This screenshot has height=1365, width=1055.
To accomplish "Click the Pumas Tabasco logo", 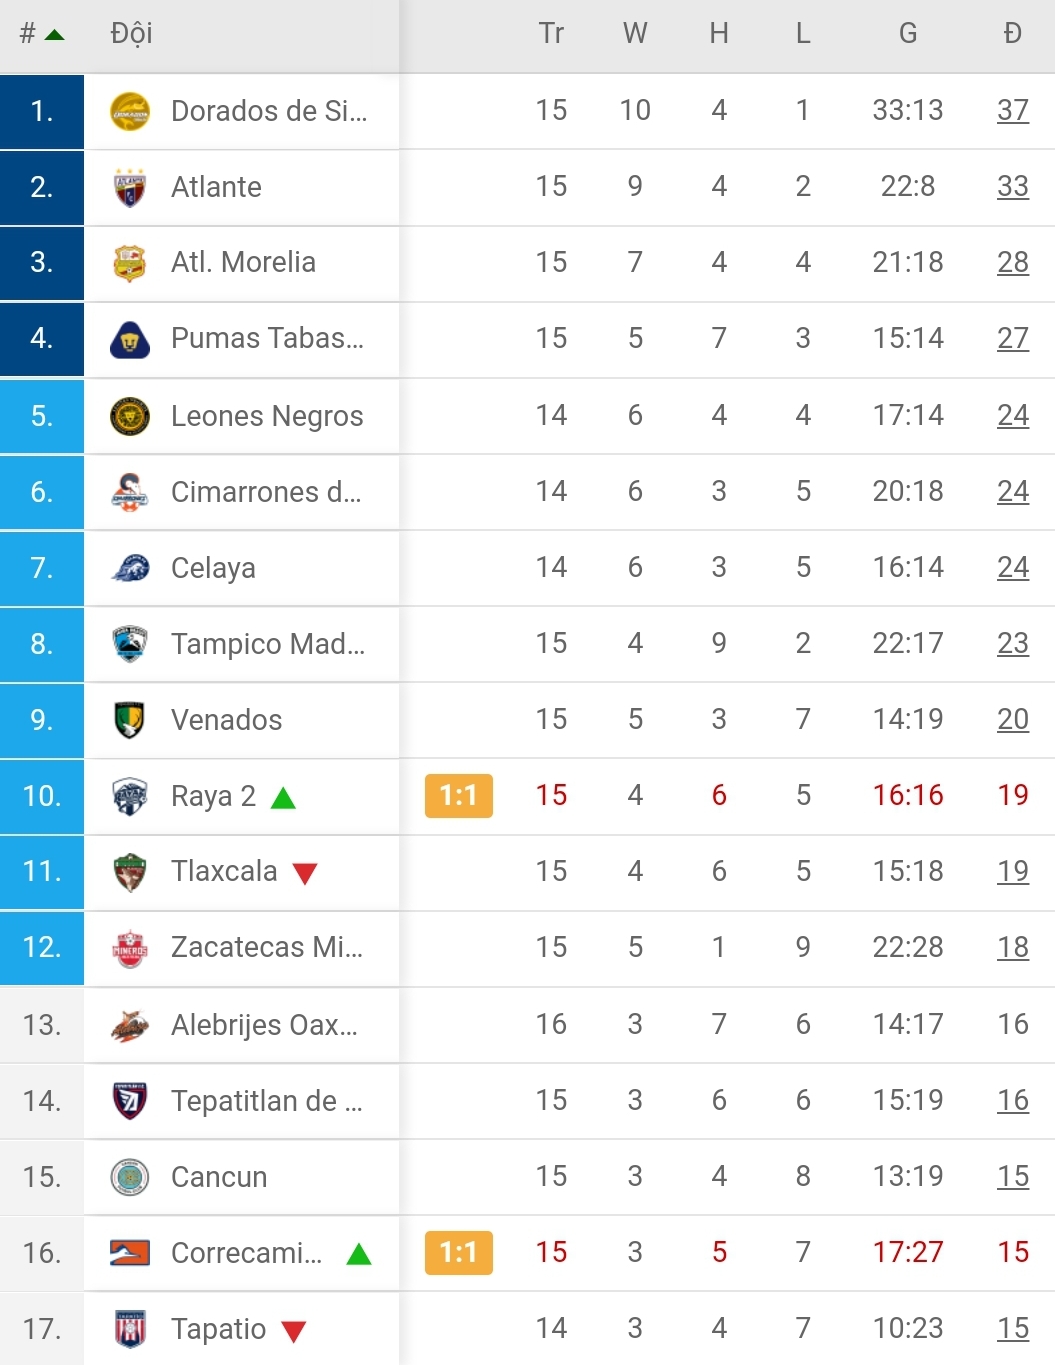I will point(130,339).
